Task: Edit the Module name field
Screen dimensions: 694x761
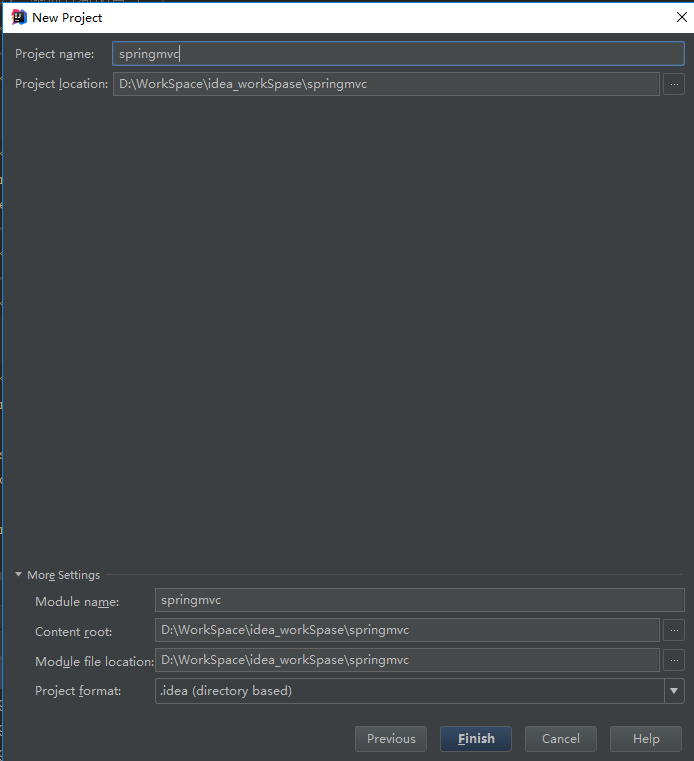Action: point(420,600)
